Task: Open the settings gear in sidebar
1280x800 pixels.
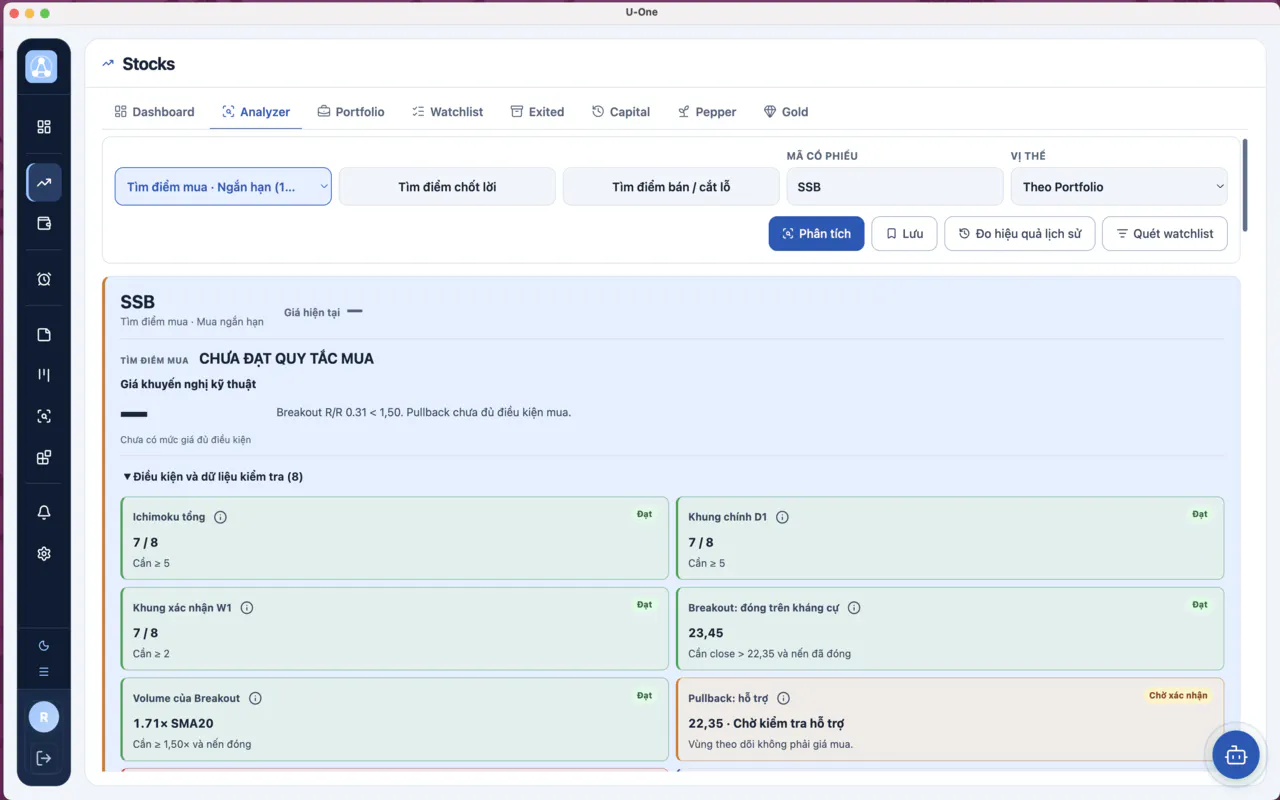Action: coord(44,554)
